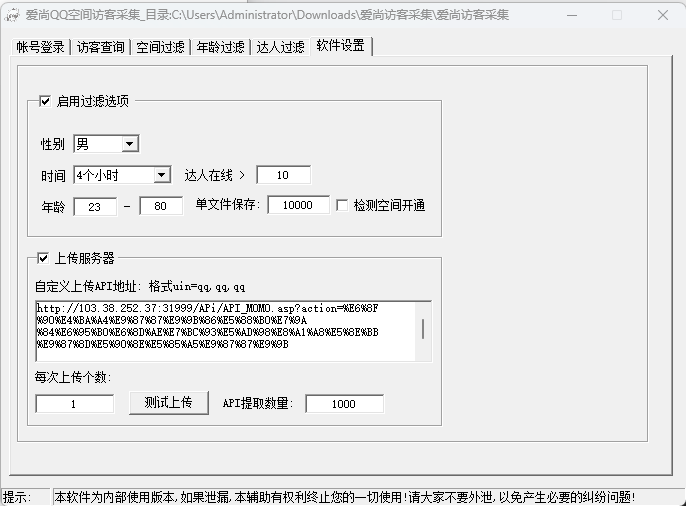
Task: Go to the 达人过滤 tab
Action: click(x=280, y=47)
